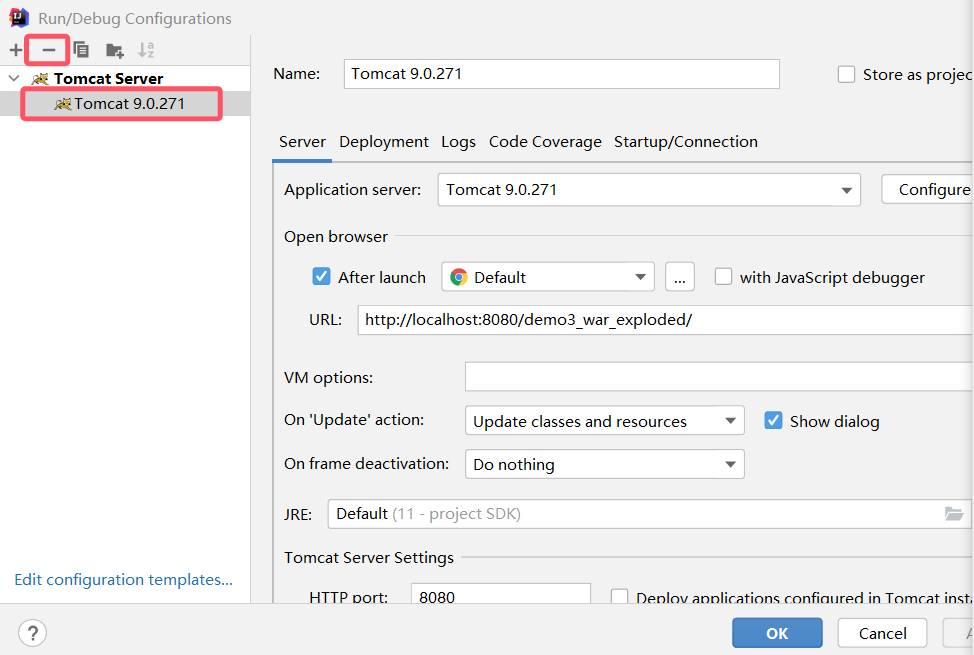Open the Startup/Connection tab
This screenshot has width=974, height=655.
(x=686, y=142)
